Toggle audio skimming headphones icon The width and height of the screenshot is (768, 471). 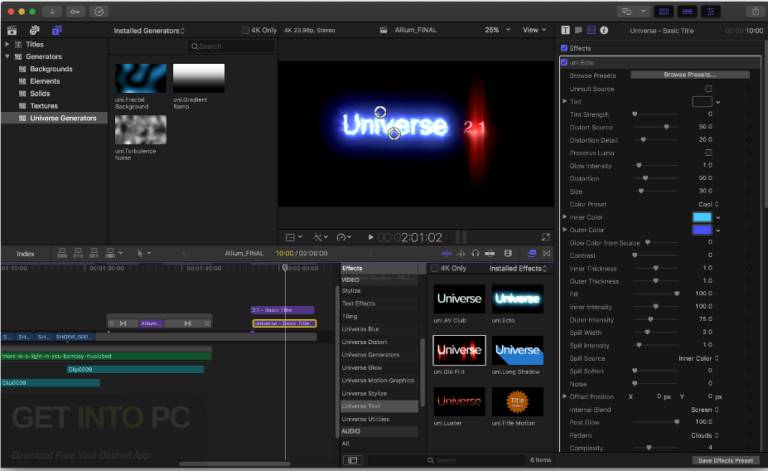(x=475, y=253)
